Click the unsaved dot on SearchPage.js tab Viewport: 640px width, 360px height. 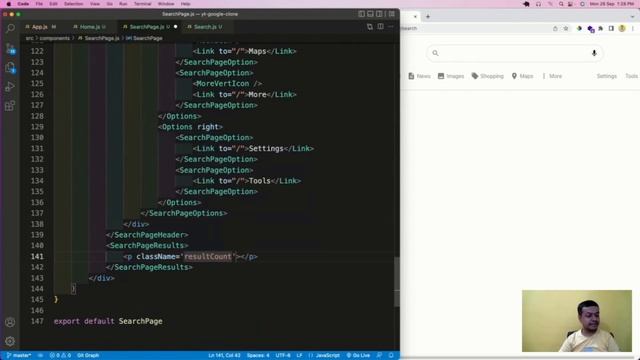pos(176,27)
